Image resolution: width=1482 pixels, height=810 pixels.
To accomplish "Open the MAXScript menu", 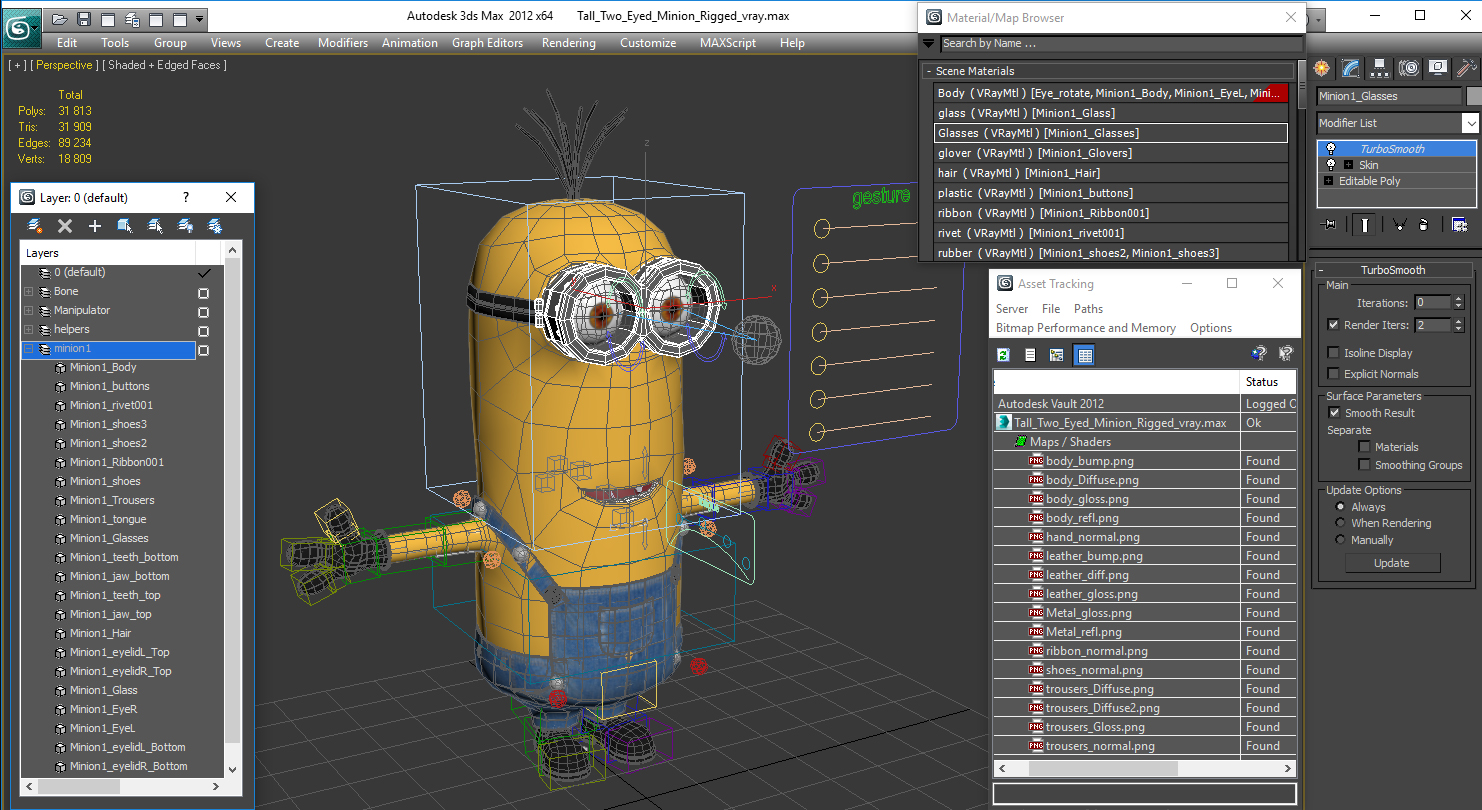I will (729, 43).
